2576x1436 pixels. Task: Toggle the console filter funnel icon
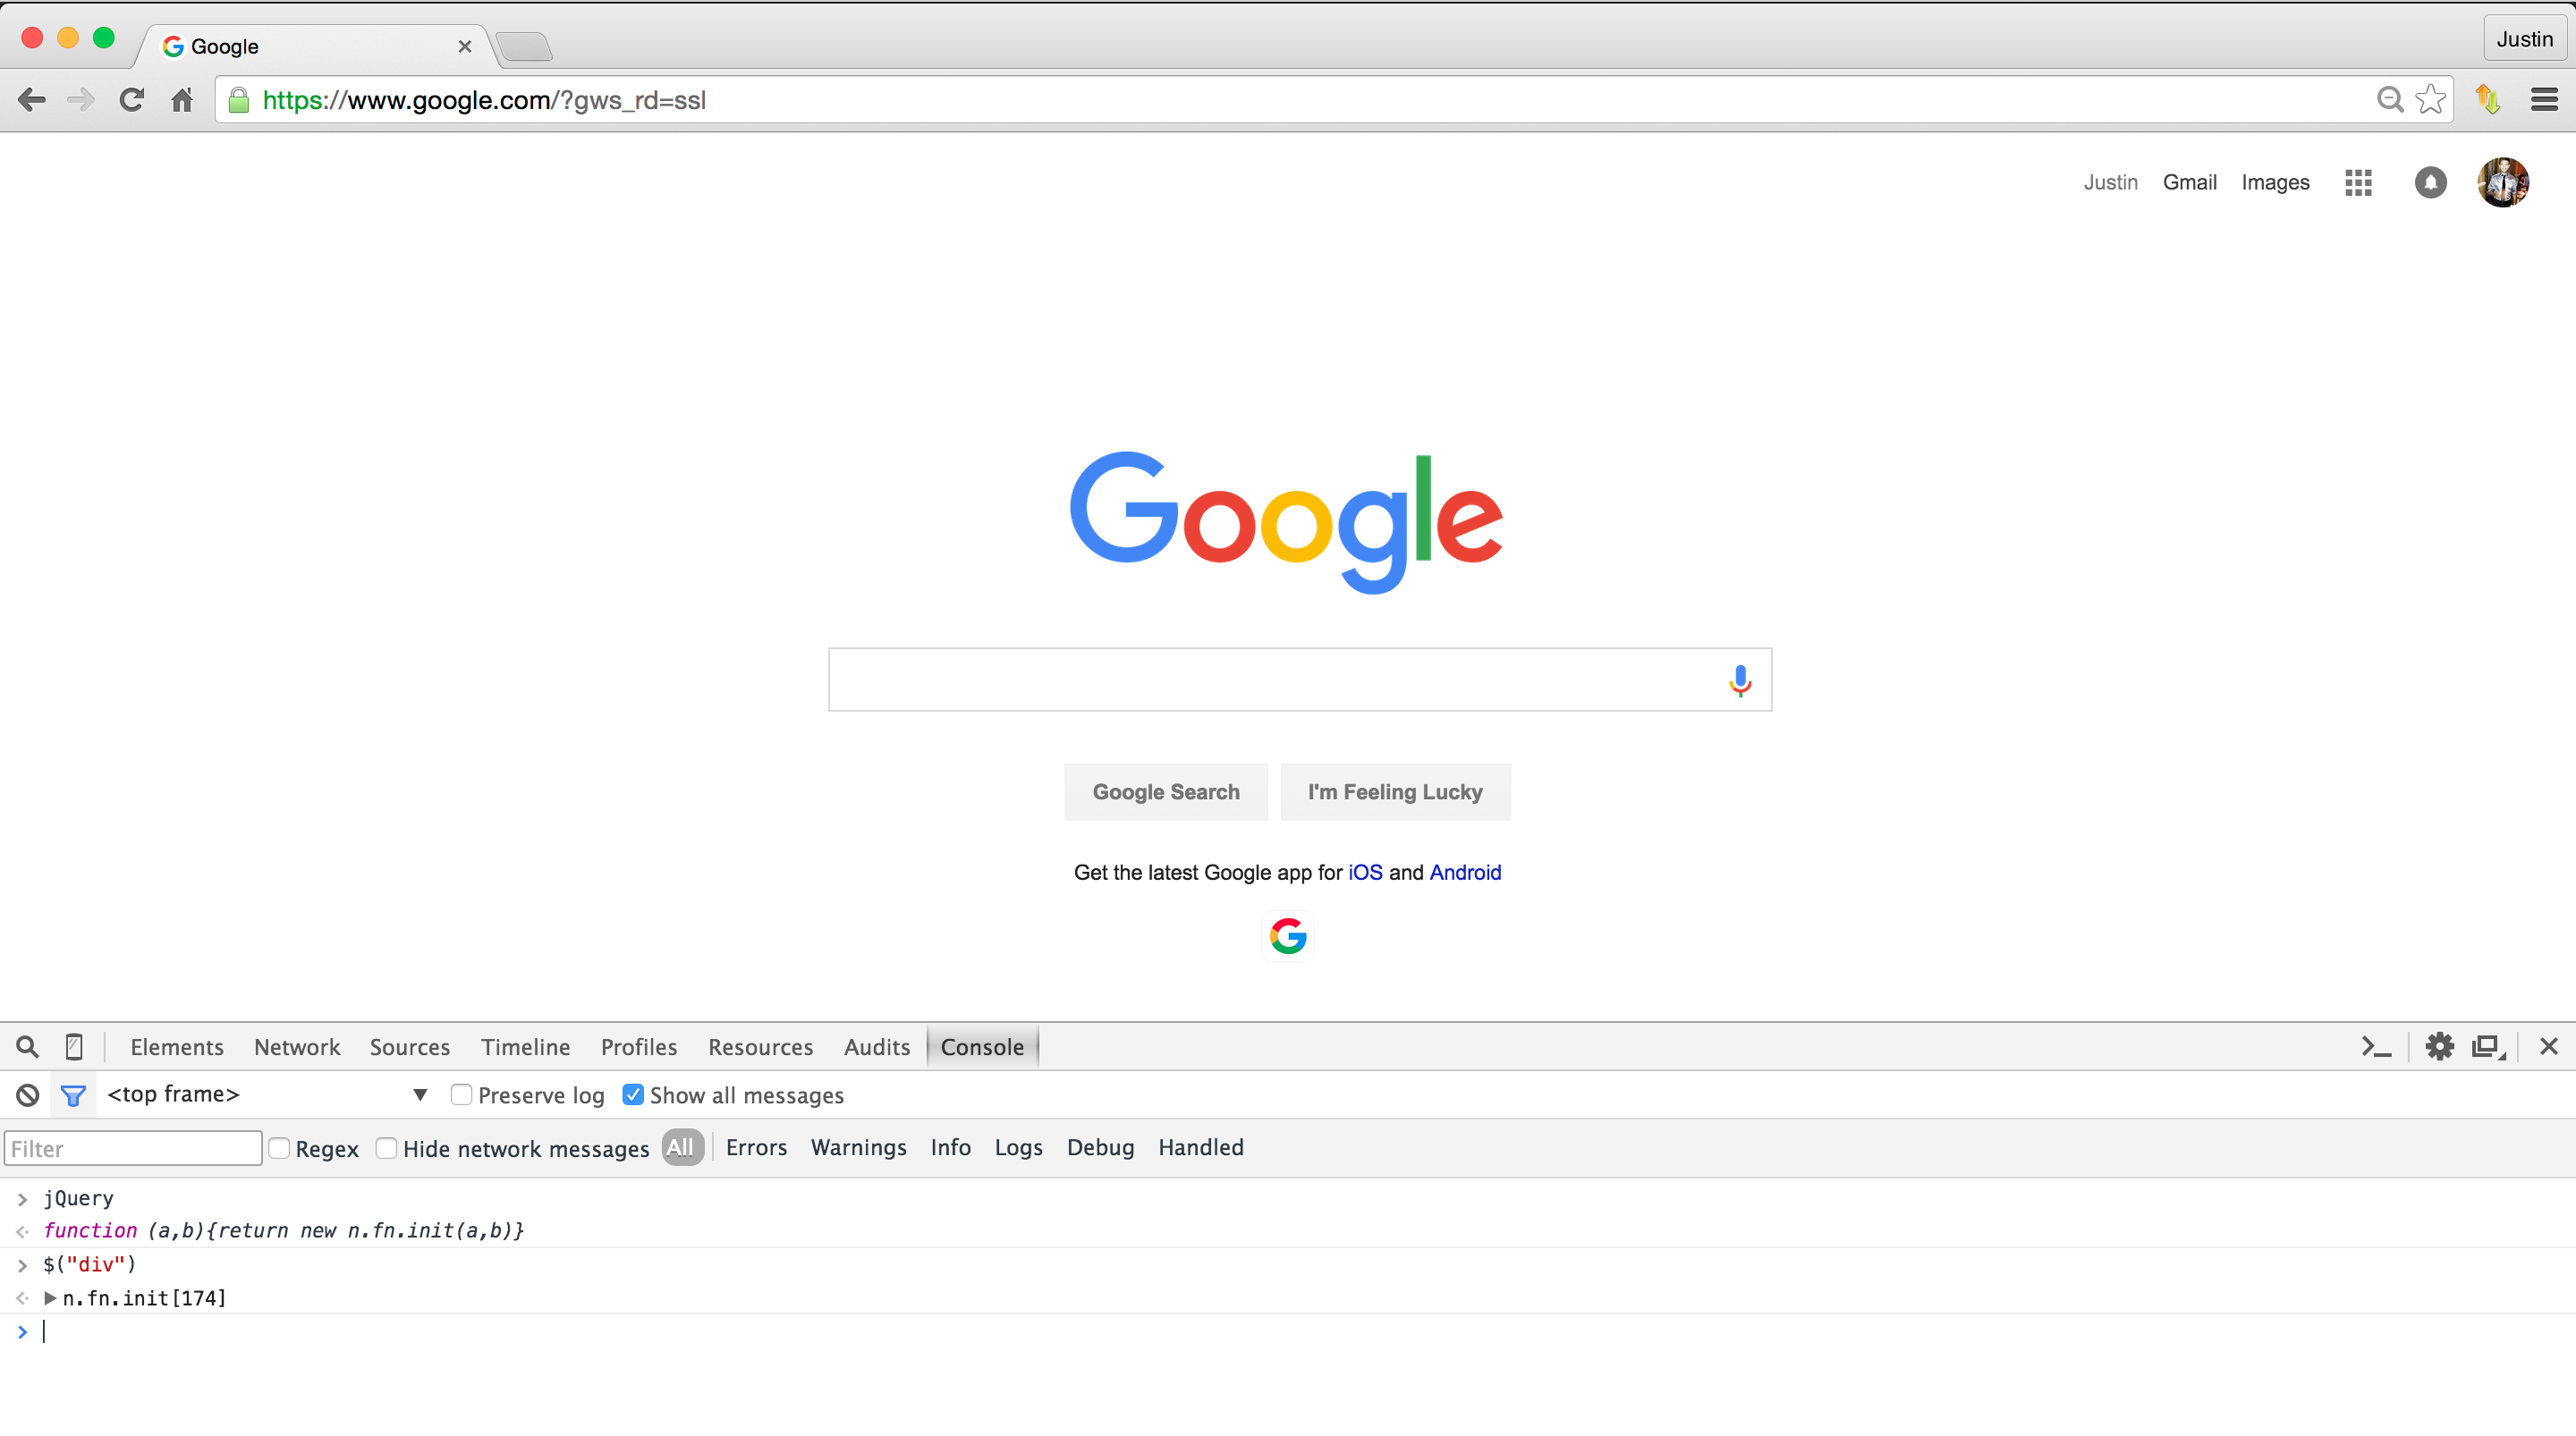point(73,1095)
